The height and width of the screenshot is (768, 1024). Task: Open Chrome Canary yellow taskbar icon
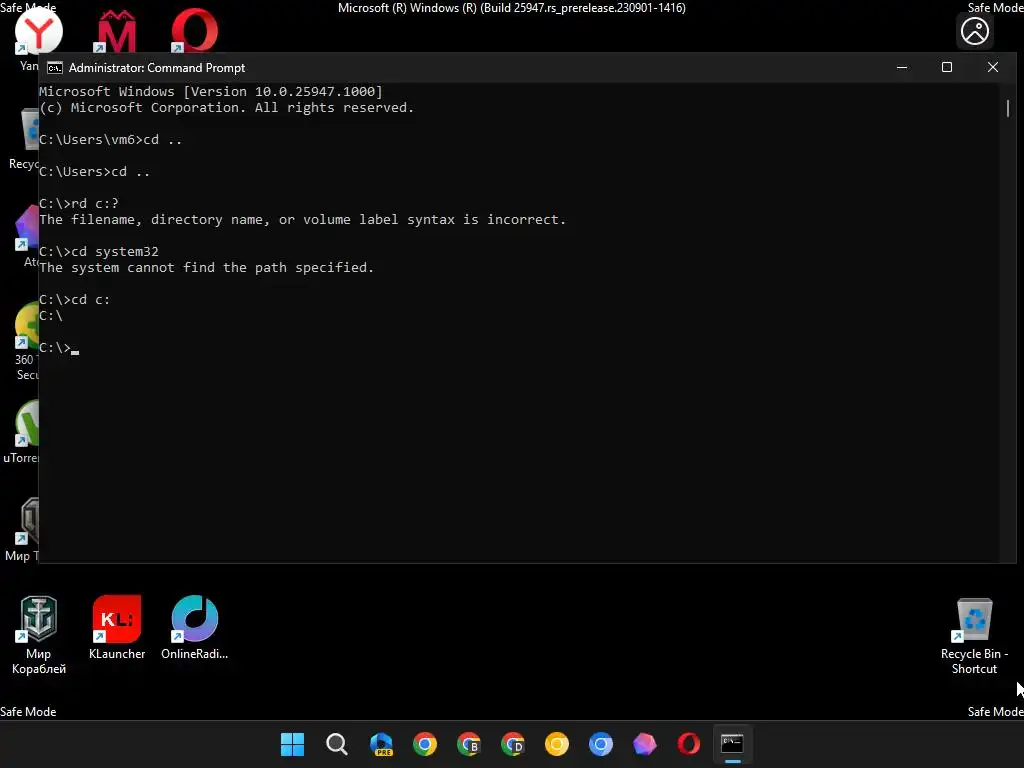tap(556, 744)
